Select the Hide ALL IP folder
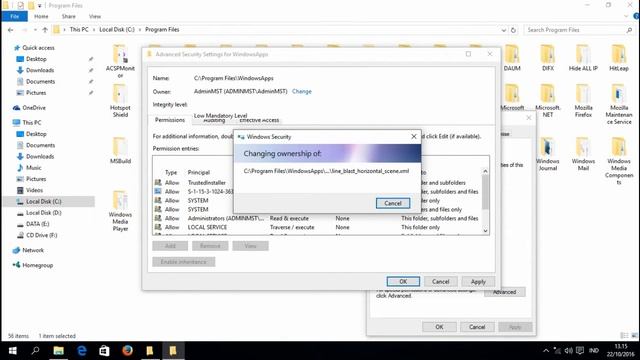This screenshot has height=360, width=640. (x=583, y=58)
